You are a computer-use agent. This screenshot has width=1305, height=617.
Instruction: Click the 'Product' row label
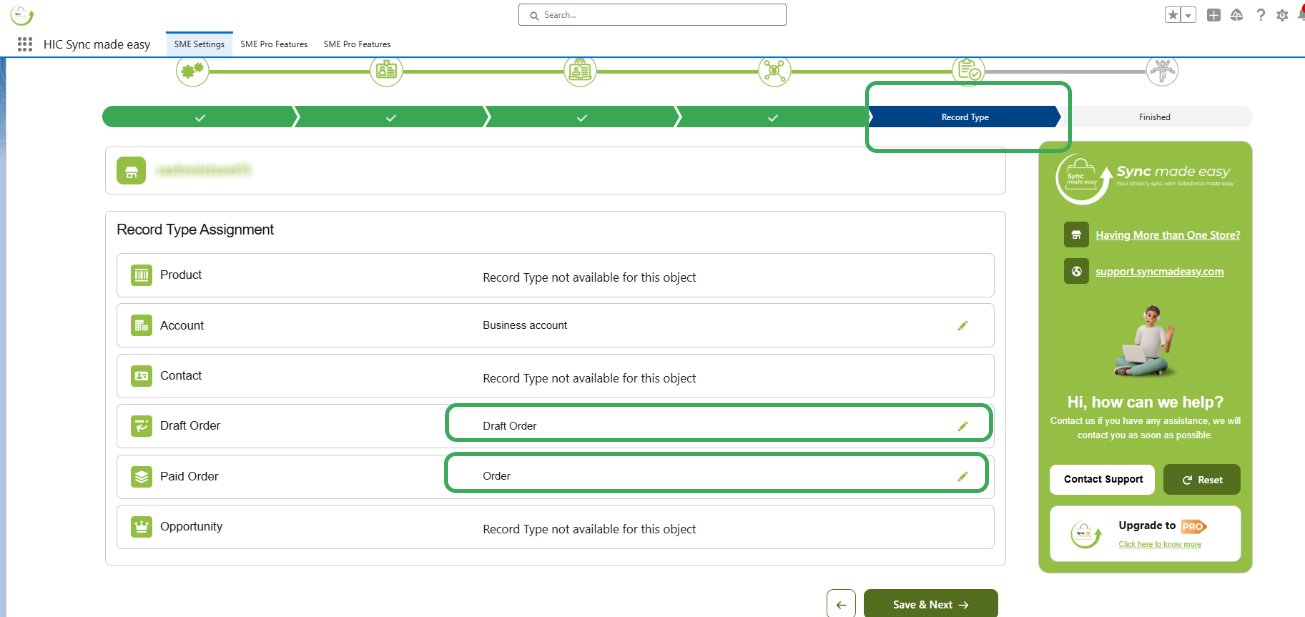pos(181,275)
